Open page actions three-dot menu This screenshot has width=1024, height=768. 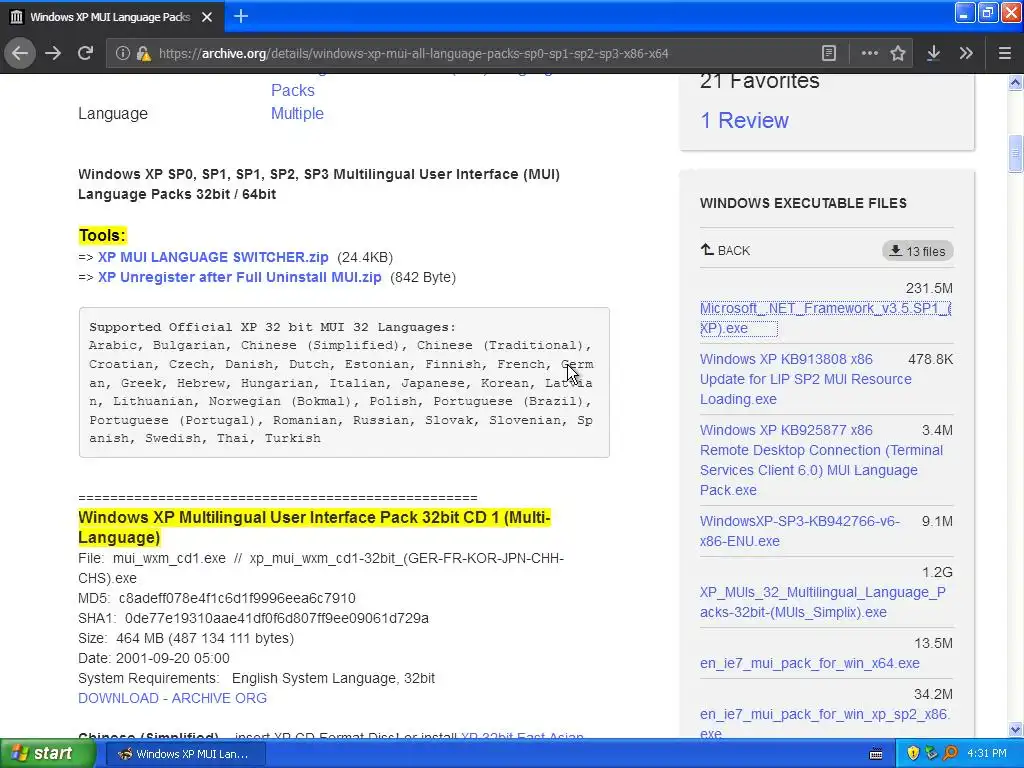pyautogui.click(x=869, y=54)
